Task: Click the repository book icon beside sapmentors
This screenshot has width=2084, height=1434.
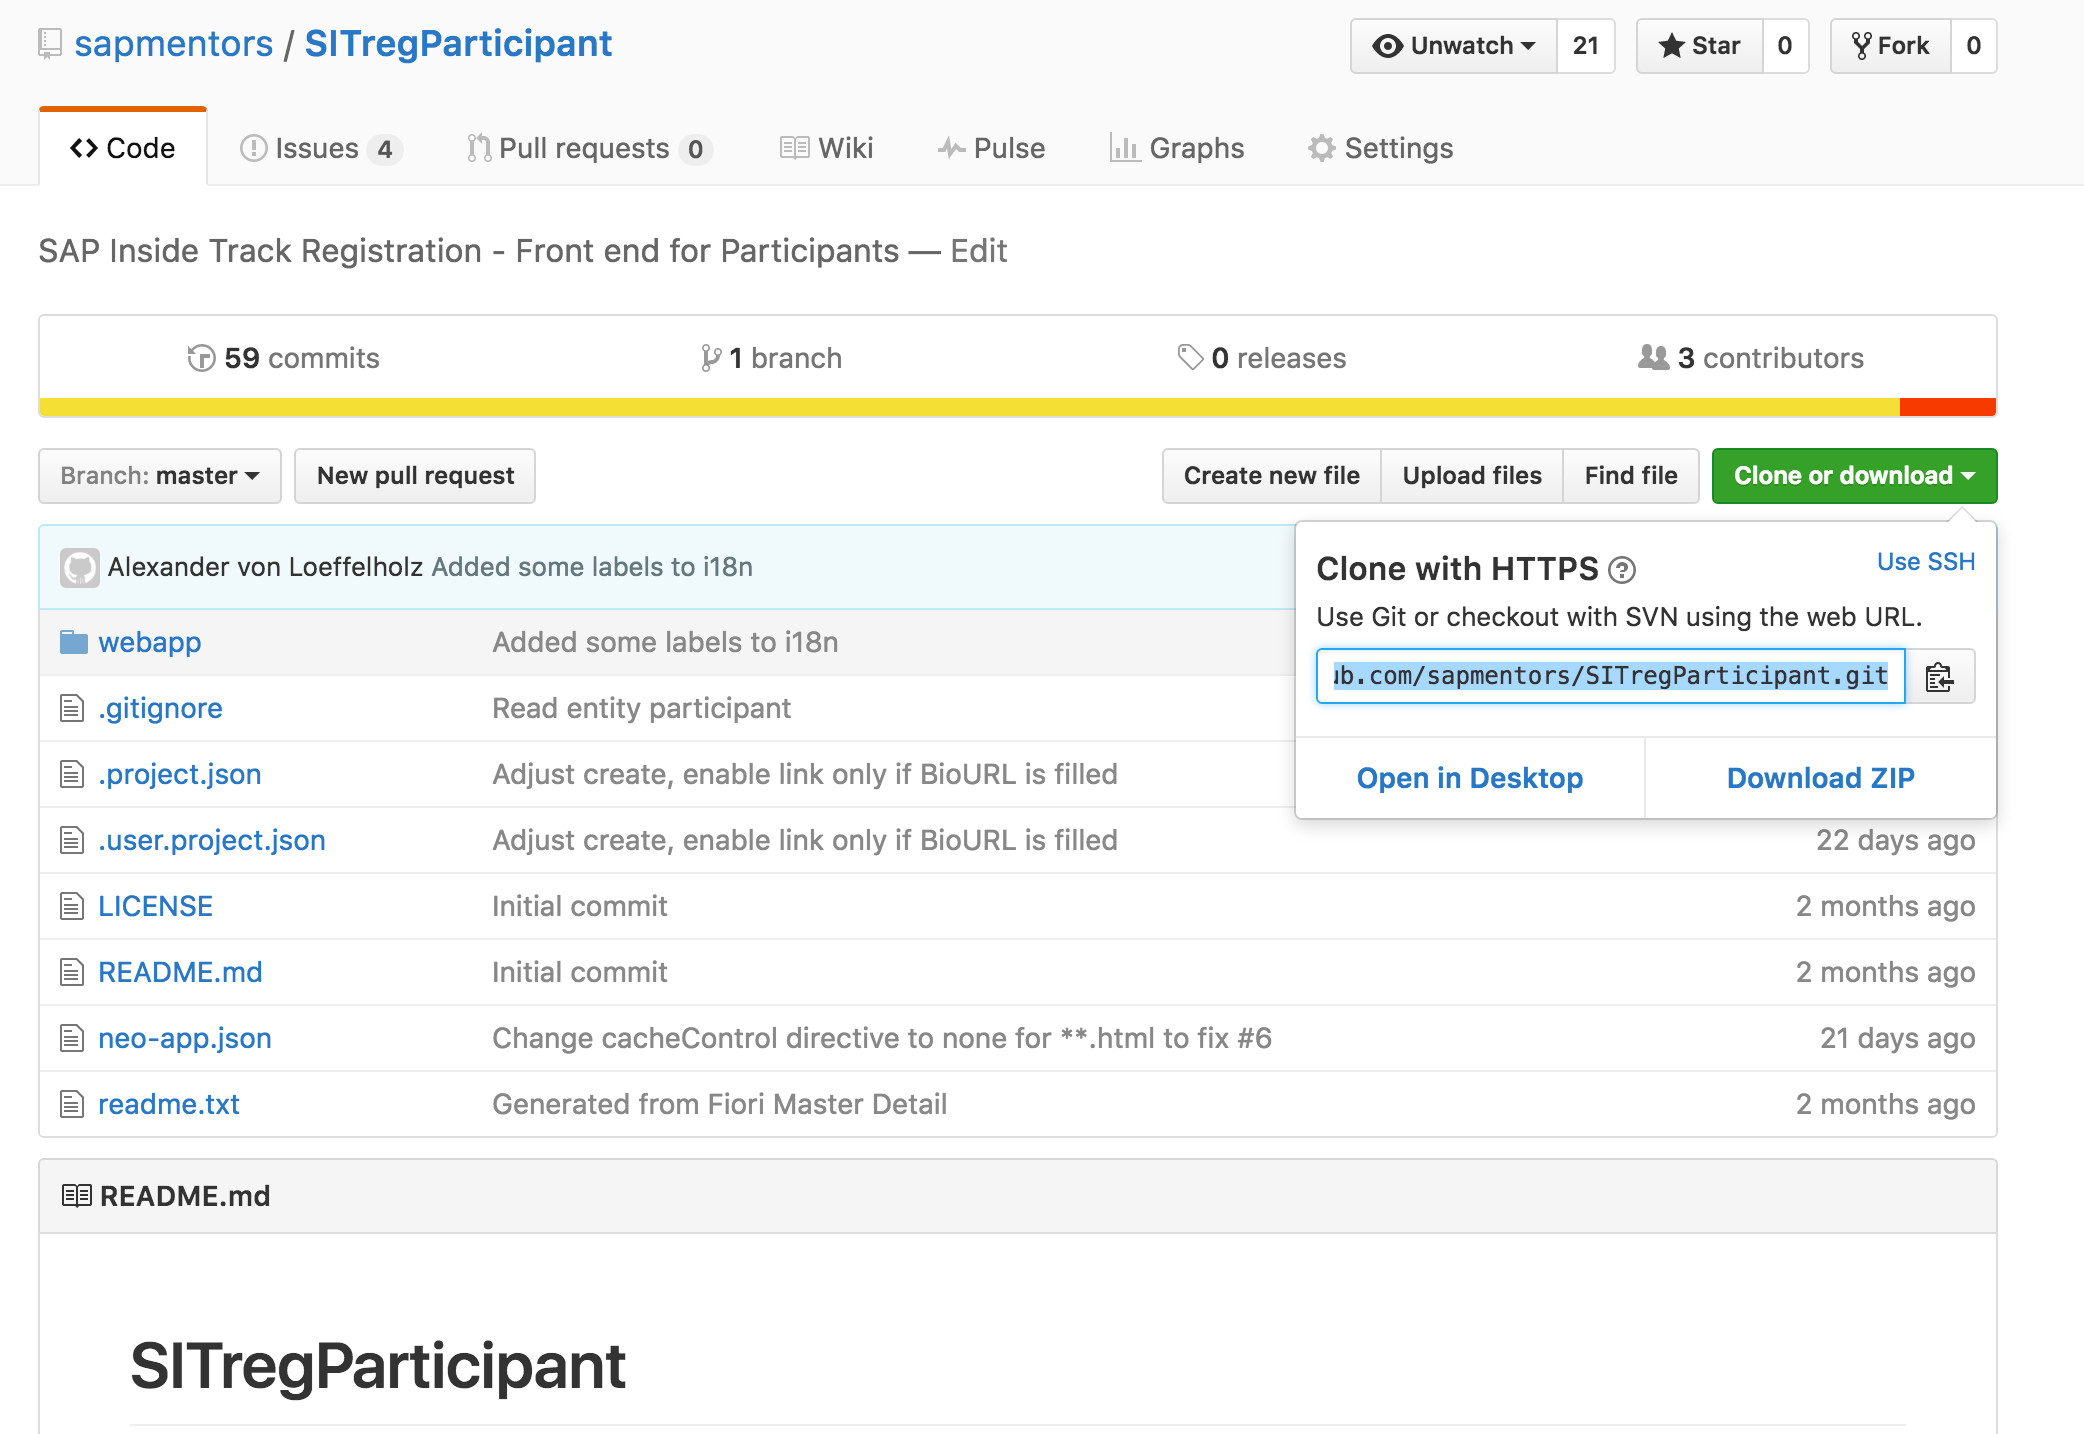Action: pyautogui.click(x=49, y=44)
